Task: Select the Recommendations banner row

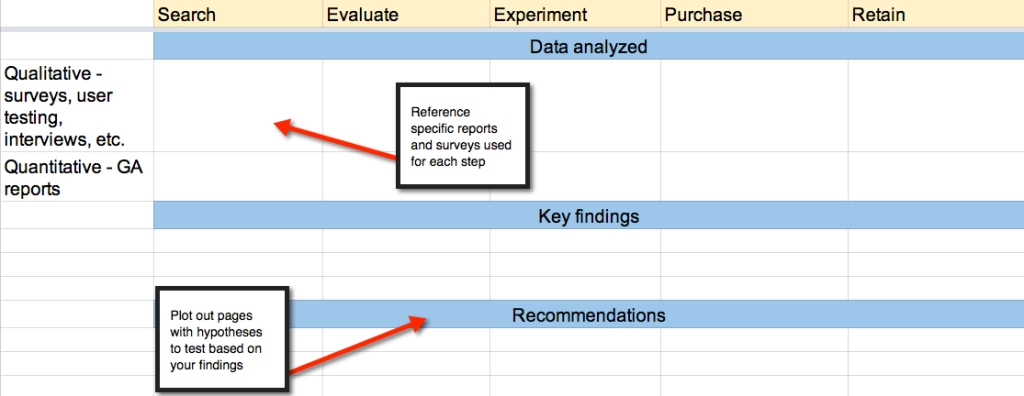Action: (588, 315)
